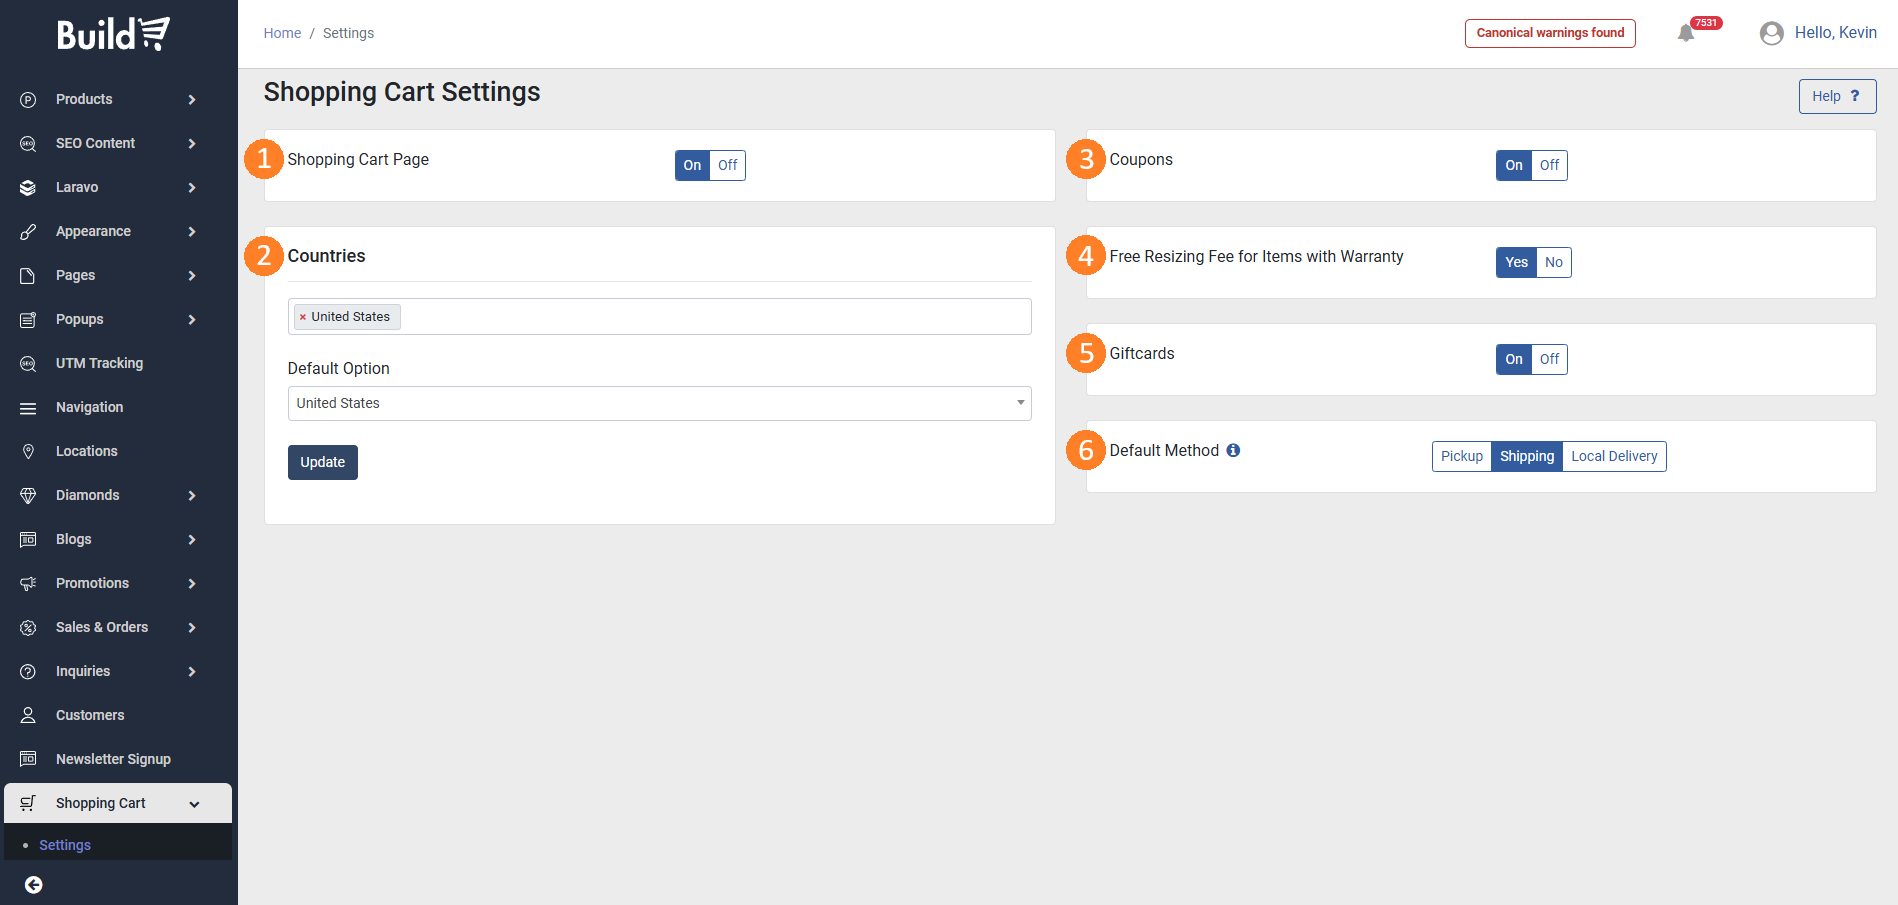Viewport: 1898px width, 905px height.
Task: Click Canonical warnings found button
Action: coord(1550,33)
